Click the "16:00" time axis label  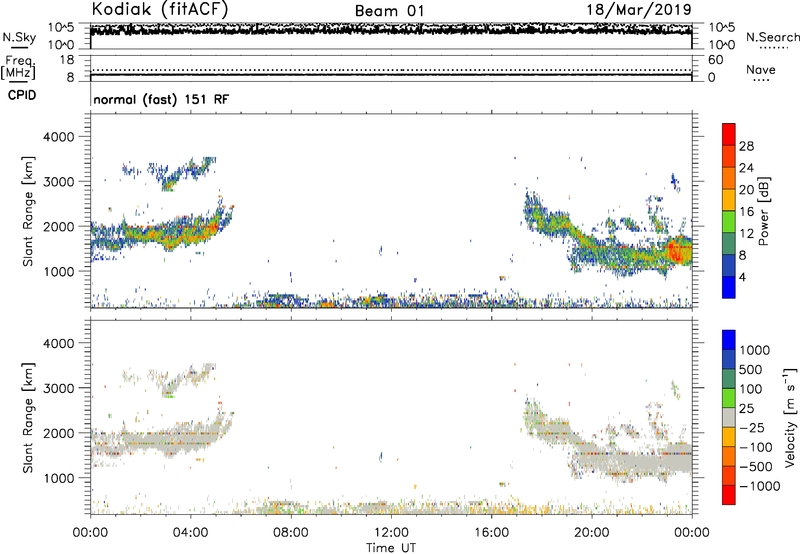pyautogui.click(x=491, y=533)
